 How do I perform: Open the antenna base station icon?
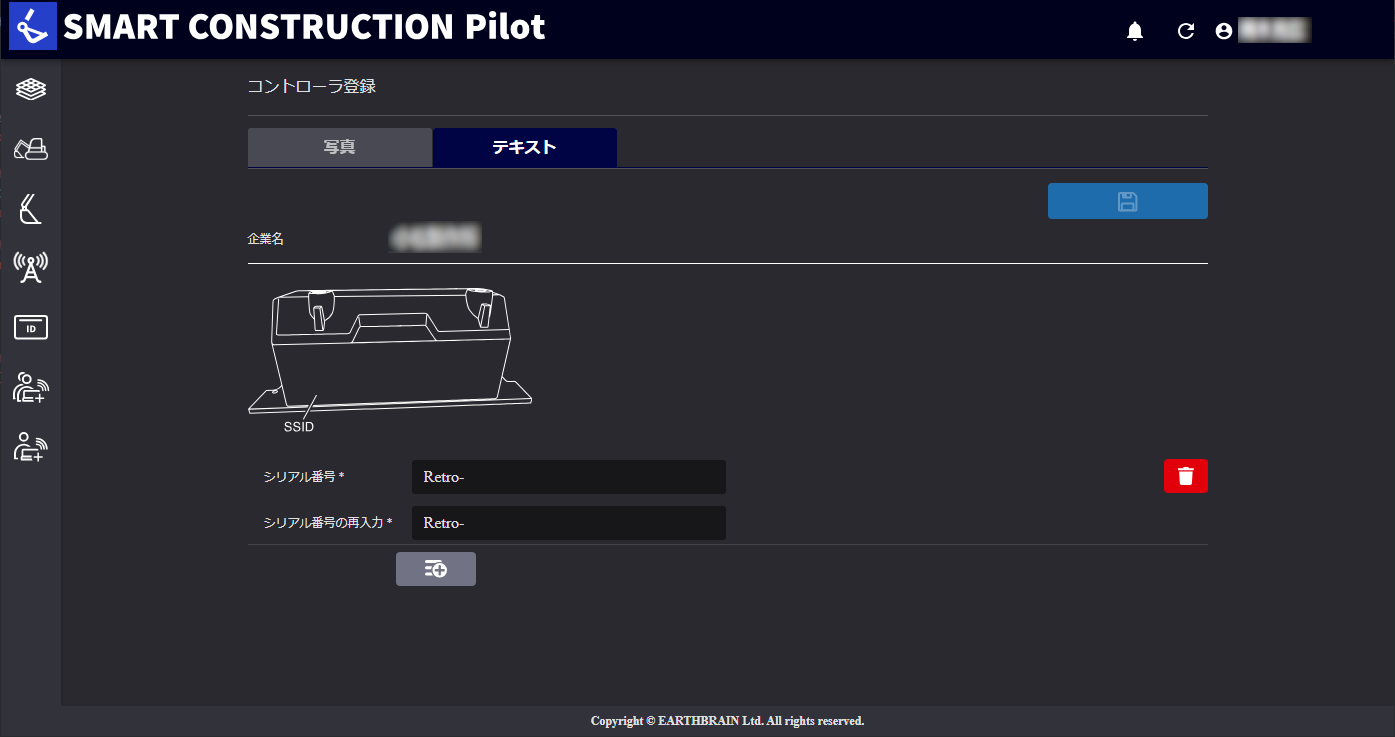coord(31,267)
